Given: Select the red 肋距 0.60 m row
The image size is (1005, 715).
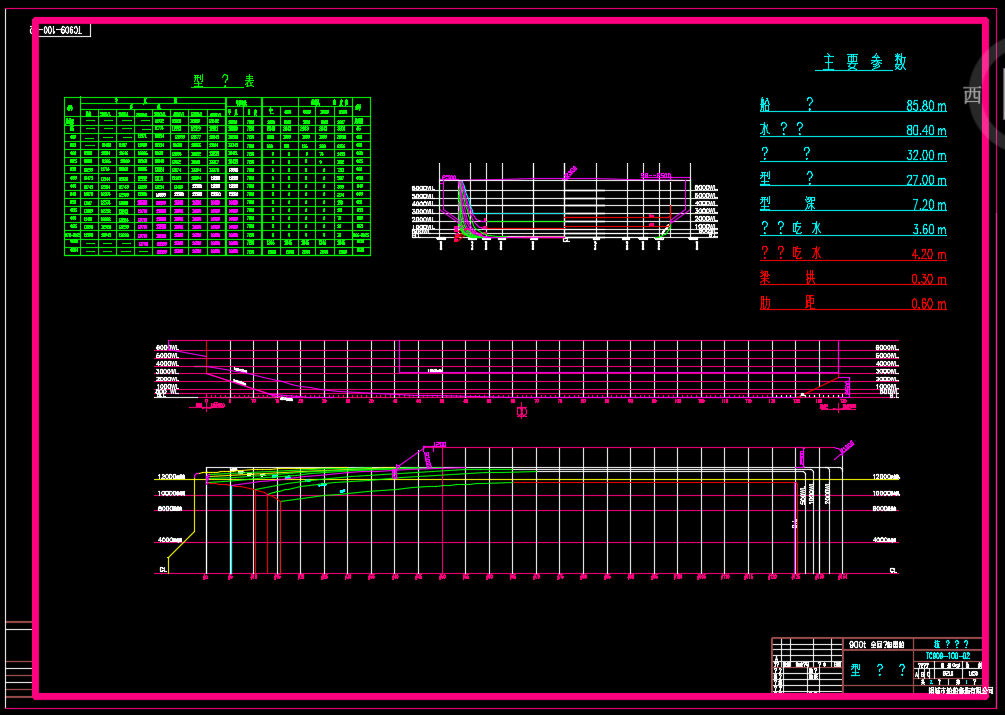Looking at the screenshot, I should tap(853, 304).
